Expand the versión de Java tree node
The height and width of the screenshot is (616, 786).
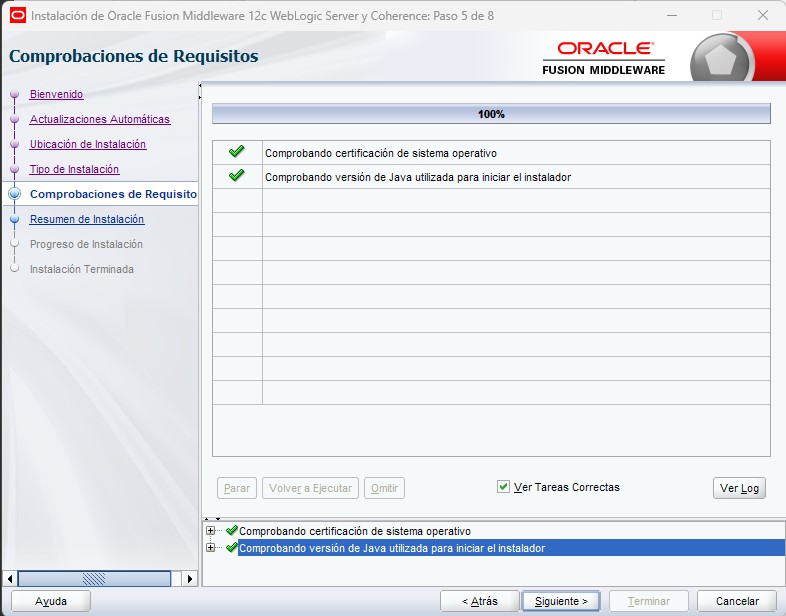pyautogui.click(x=211, y=547)
